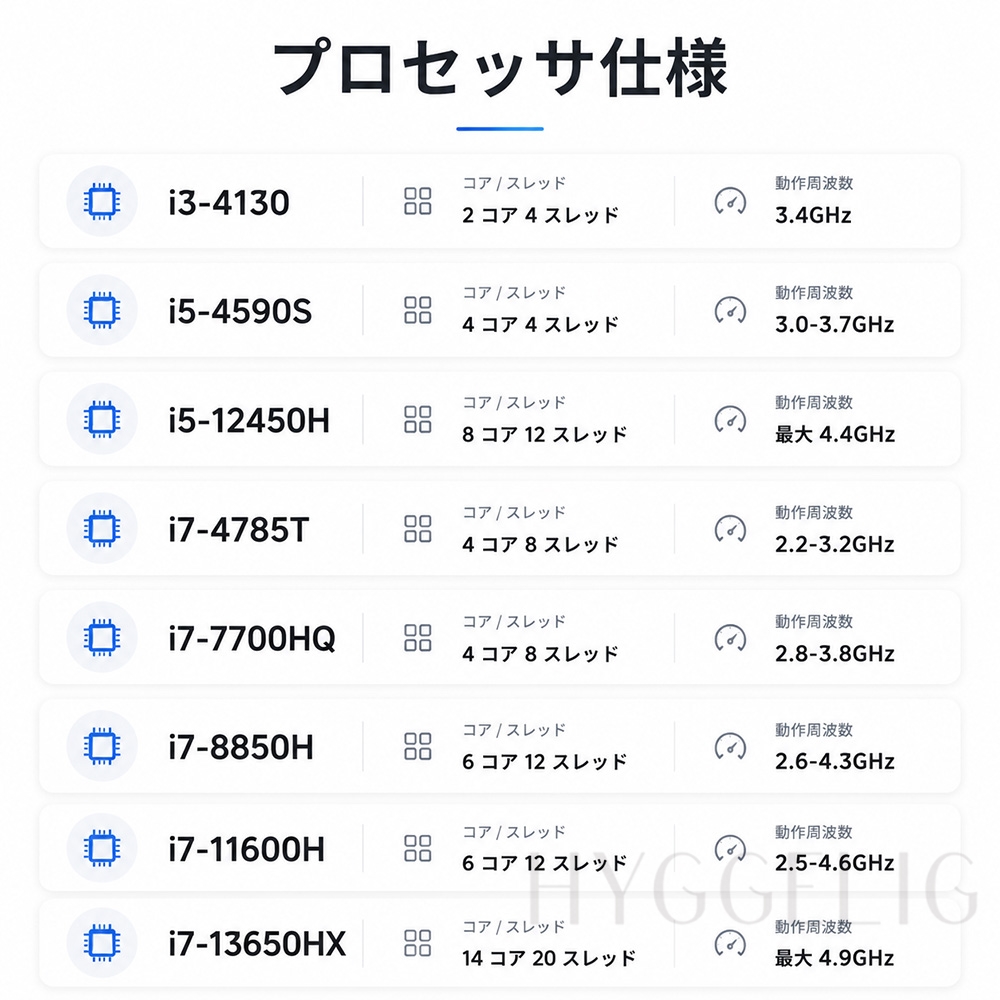Select the 最大 4.9GHz frequency text
Viewport: 1000px width, 1000px height.
(x=834, y=958)
